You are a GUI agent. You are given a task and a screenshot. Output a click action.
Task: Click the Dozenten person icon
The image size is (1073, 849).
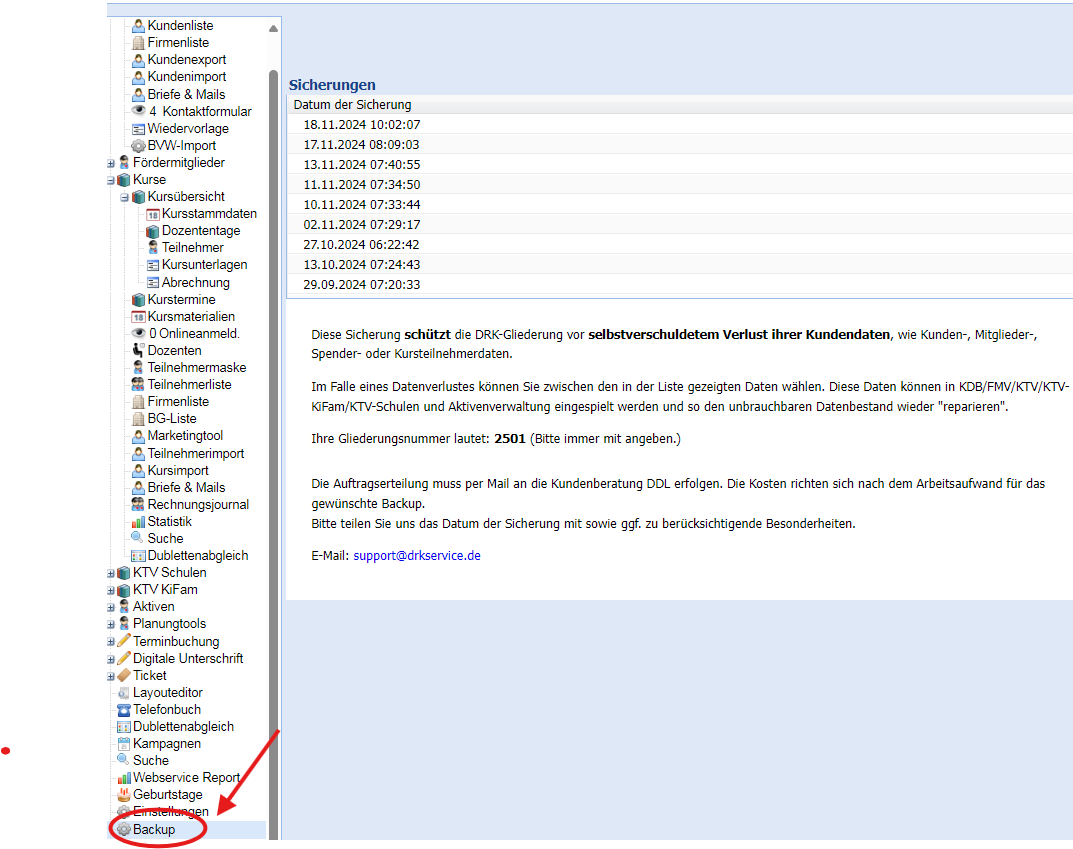(139, 351)
